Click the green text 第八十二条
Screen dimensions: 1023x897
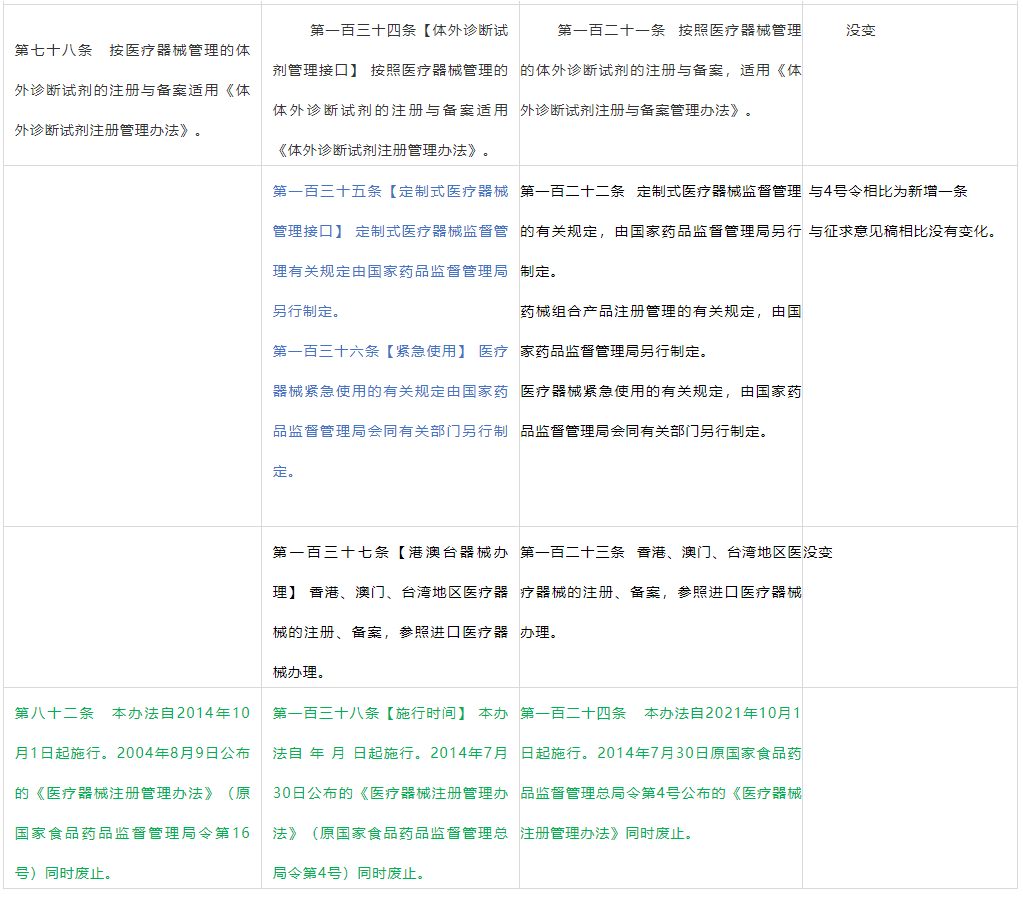tap(54, 713)
